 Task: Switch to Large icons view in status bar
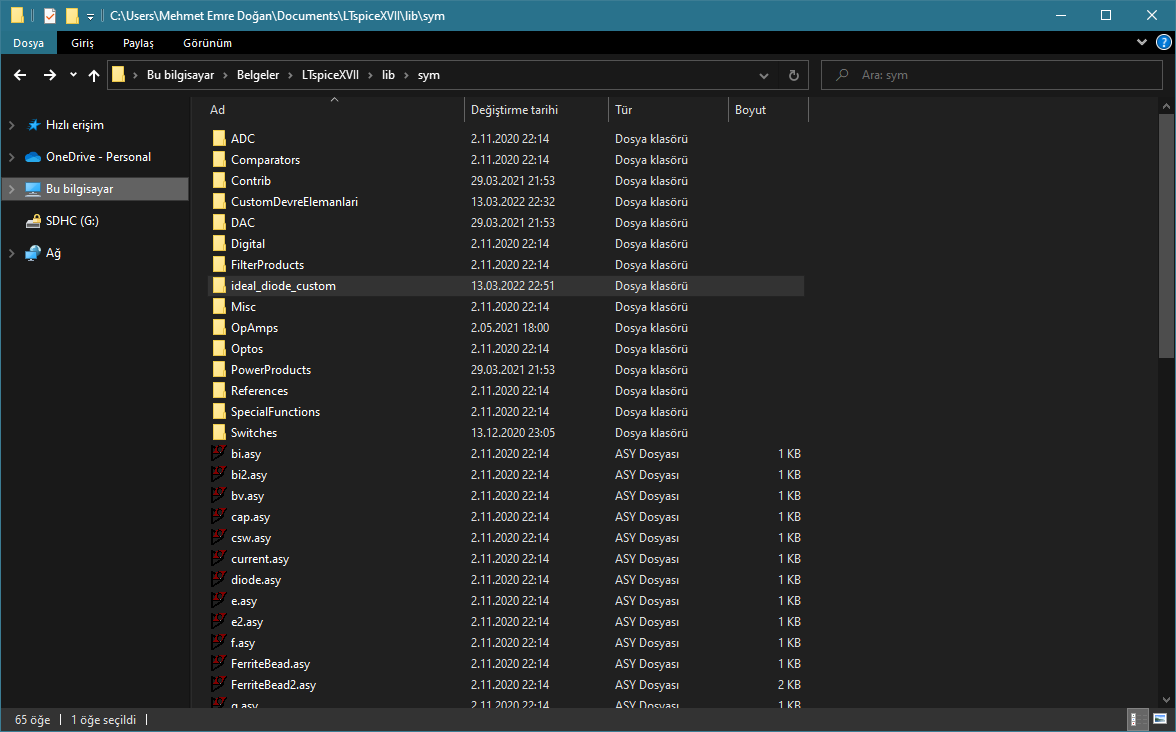pos(1160,720)
